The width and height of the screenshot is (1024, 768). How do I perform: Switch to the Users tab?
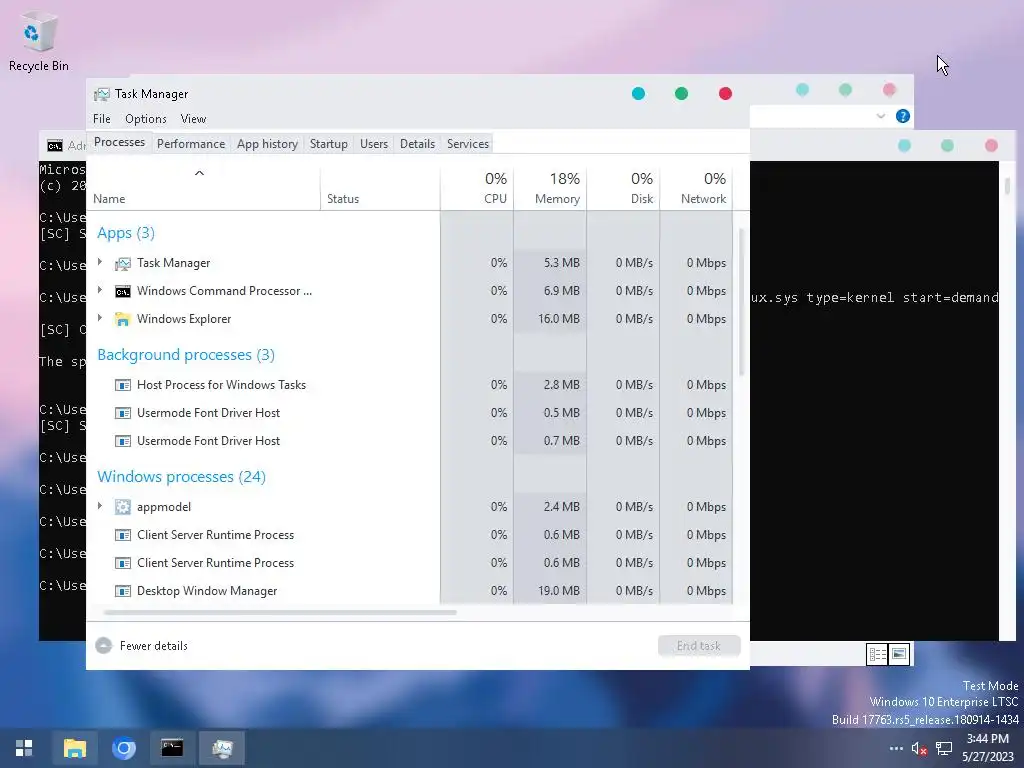374,144
